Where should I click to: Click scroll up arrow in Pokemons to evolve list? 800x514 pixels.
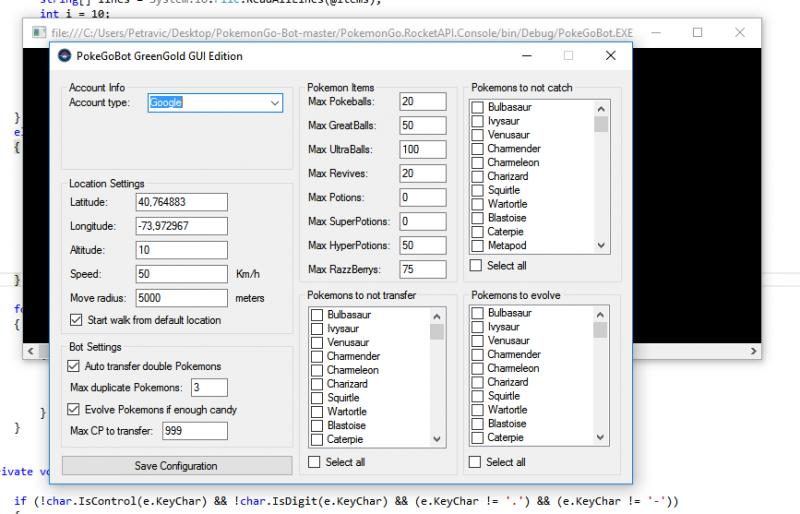[601, 314]
